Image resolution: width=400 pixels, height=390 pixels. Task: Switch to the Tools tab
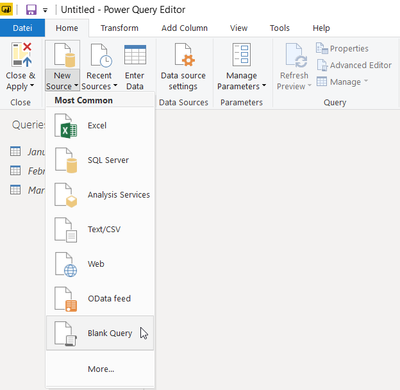click(280, 28)
